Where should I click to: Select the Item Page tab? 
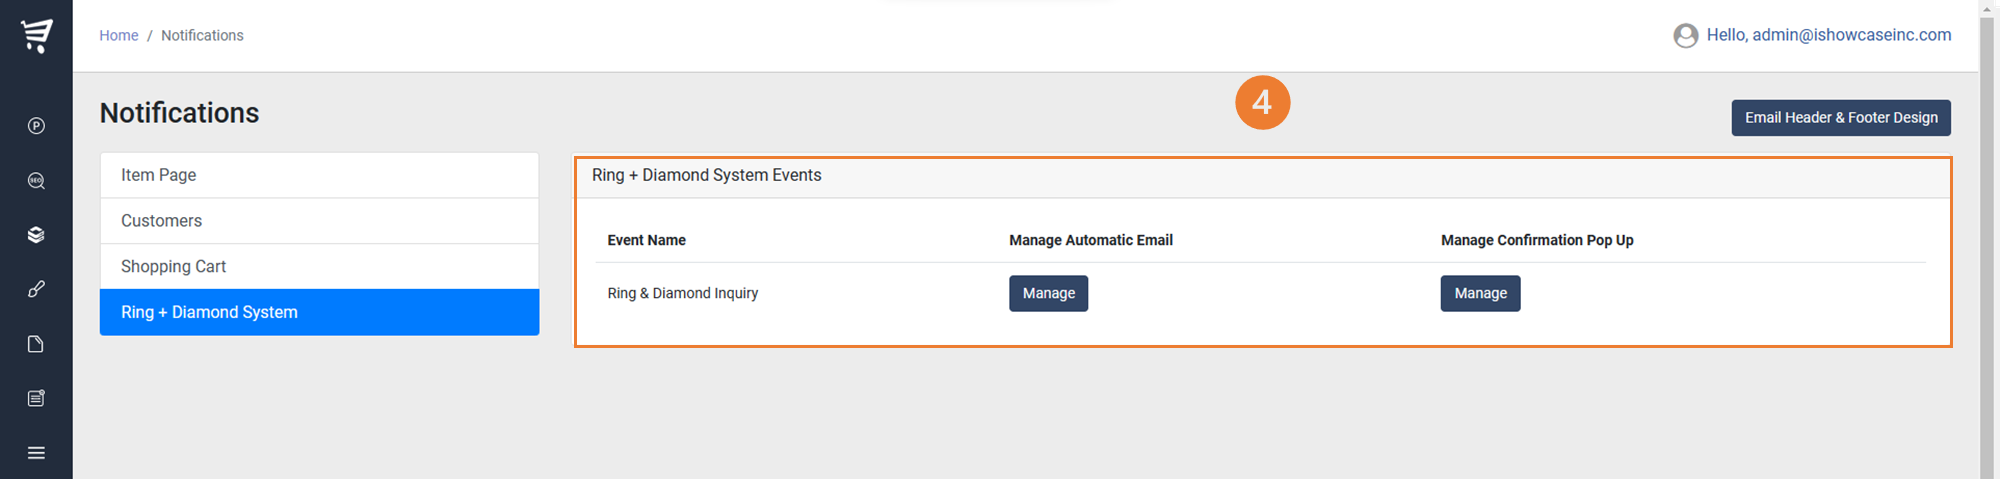coord(320,175)
